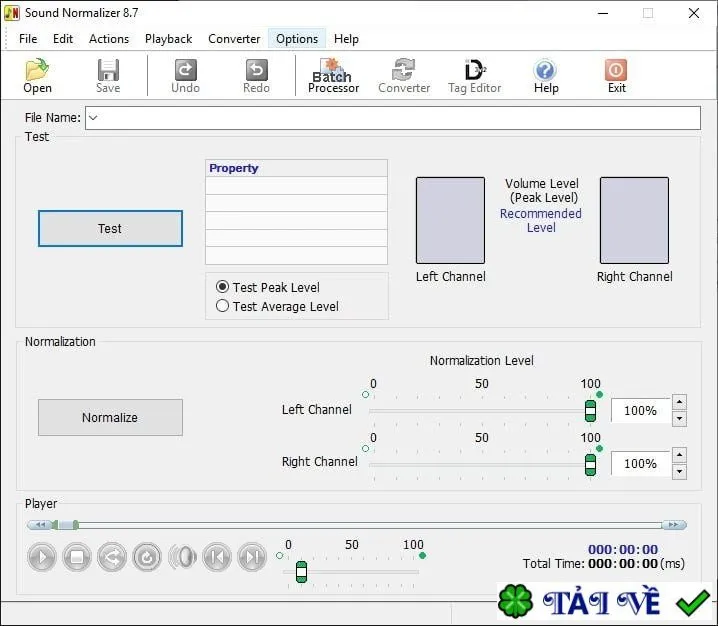Click the red Exit power icon
Viewport: 718px width, 626px height.
pos(616,70)
